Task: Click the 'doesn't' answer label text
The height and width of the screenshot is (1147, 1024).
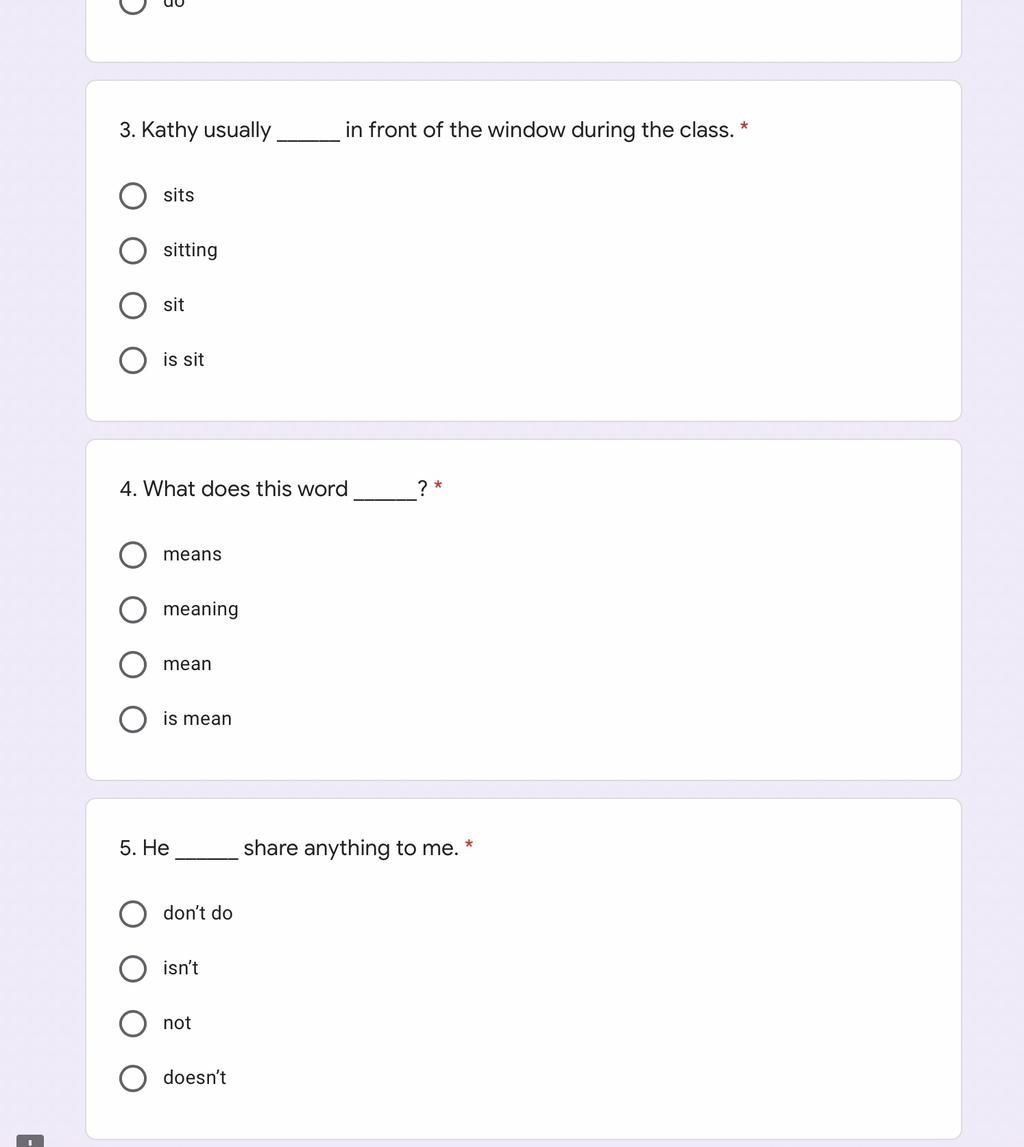Action: (x=195, y=1078)
